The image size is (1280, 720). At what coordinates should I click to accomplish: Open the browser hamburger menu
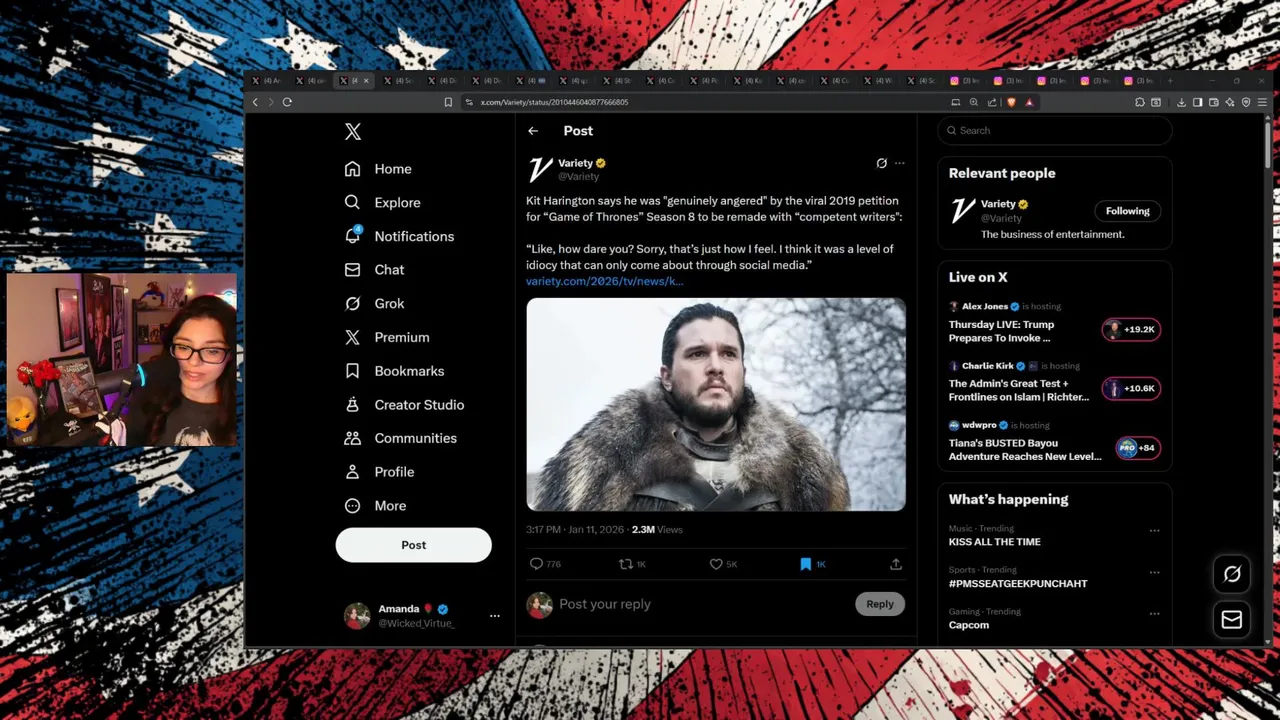pos(1262,102)
